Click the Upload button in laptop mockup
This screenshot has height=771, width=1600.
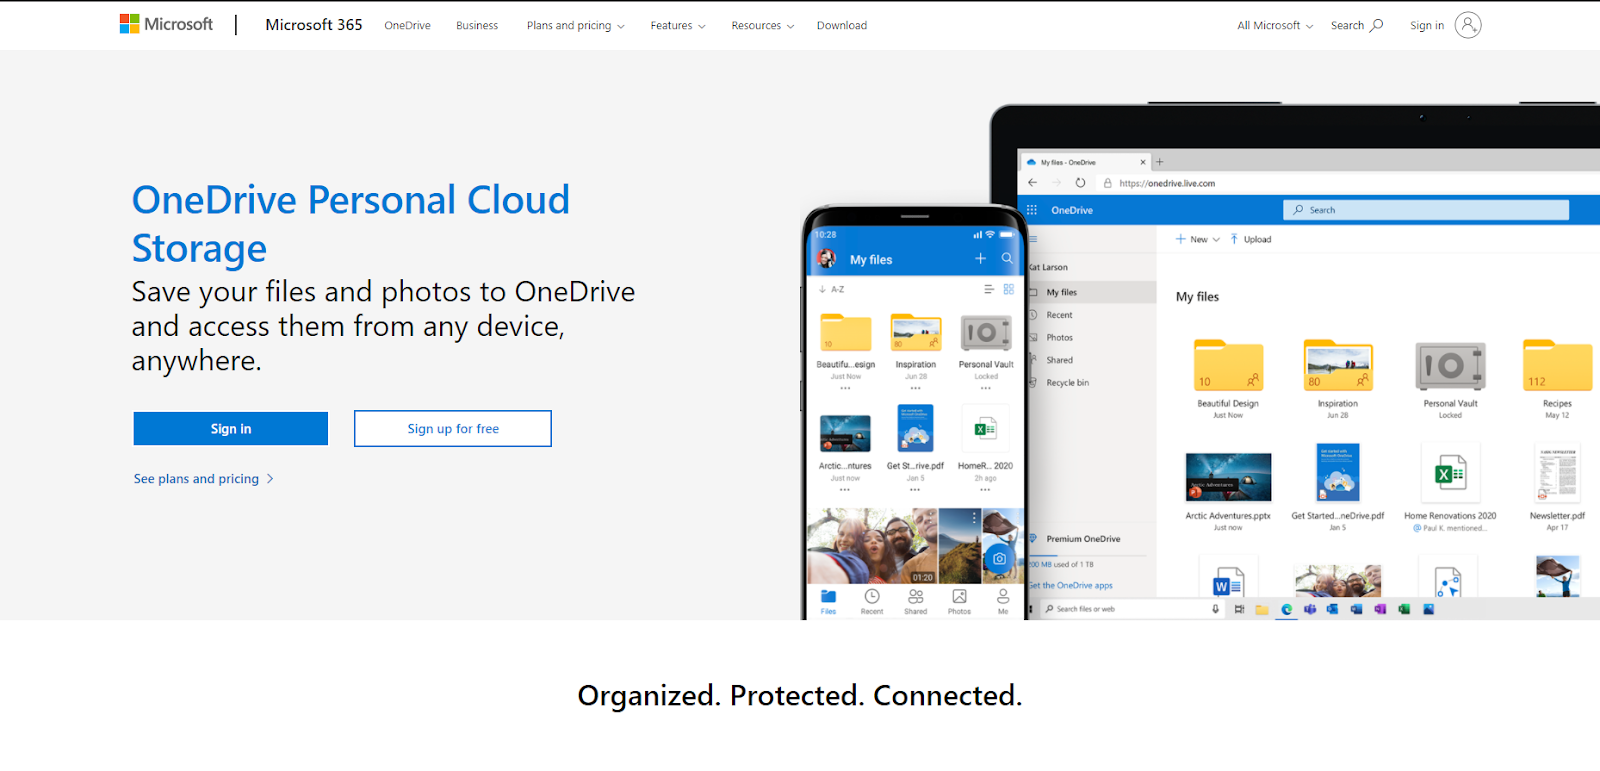click(1251, 239)
